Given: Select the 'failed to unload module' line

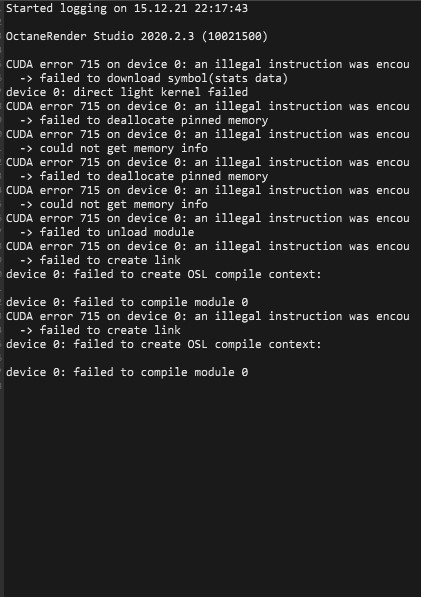Looking at the screenshot, I should [x=107, y=232].
